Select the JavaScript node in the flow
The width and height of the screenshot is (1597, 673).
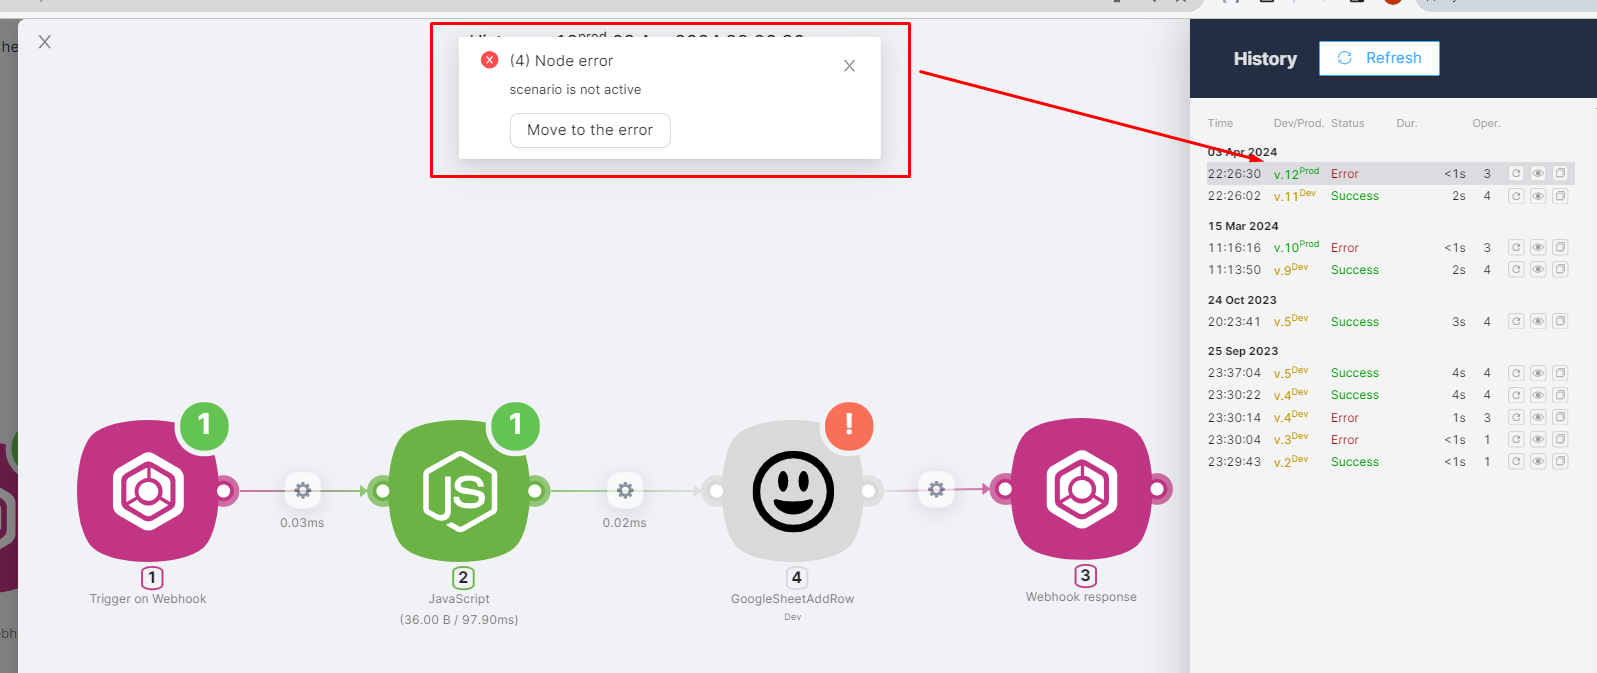tap(459, 490)
